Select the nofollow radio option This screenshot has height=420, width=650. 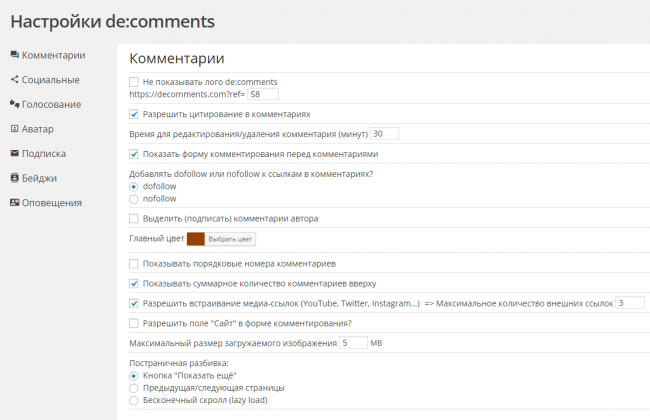135,199
